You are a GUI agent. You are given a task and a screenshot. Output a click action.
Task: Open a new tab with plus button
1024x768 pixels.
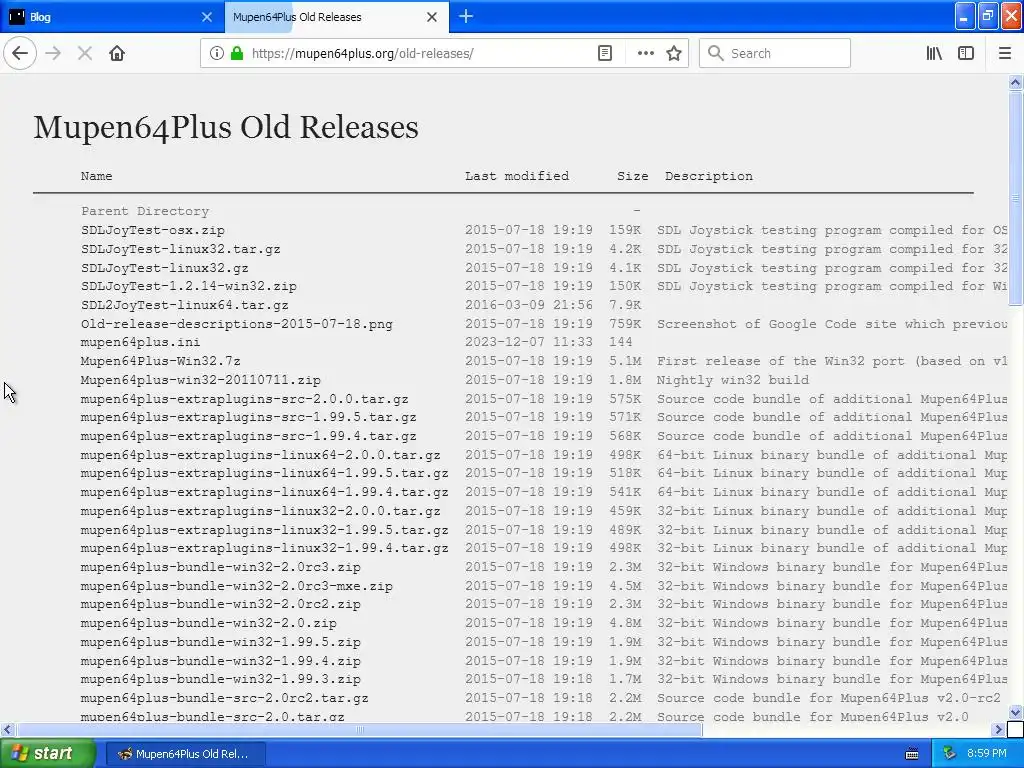[466, 16]
